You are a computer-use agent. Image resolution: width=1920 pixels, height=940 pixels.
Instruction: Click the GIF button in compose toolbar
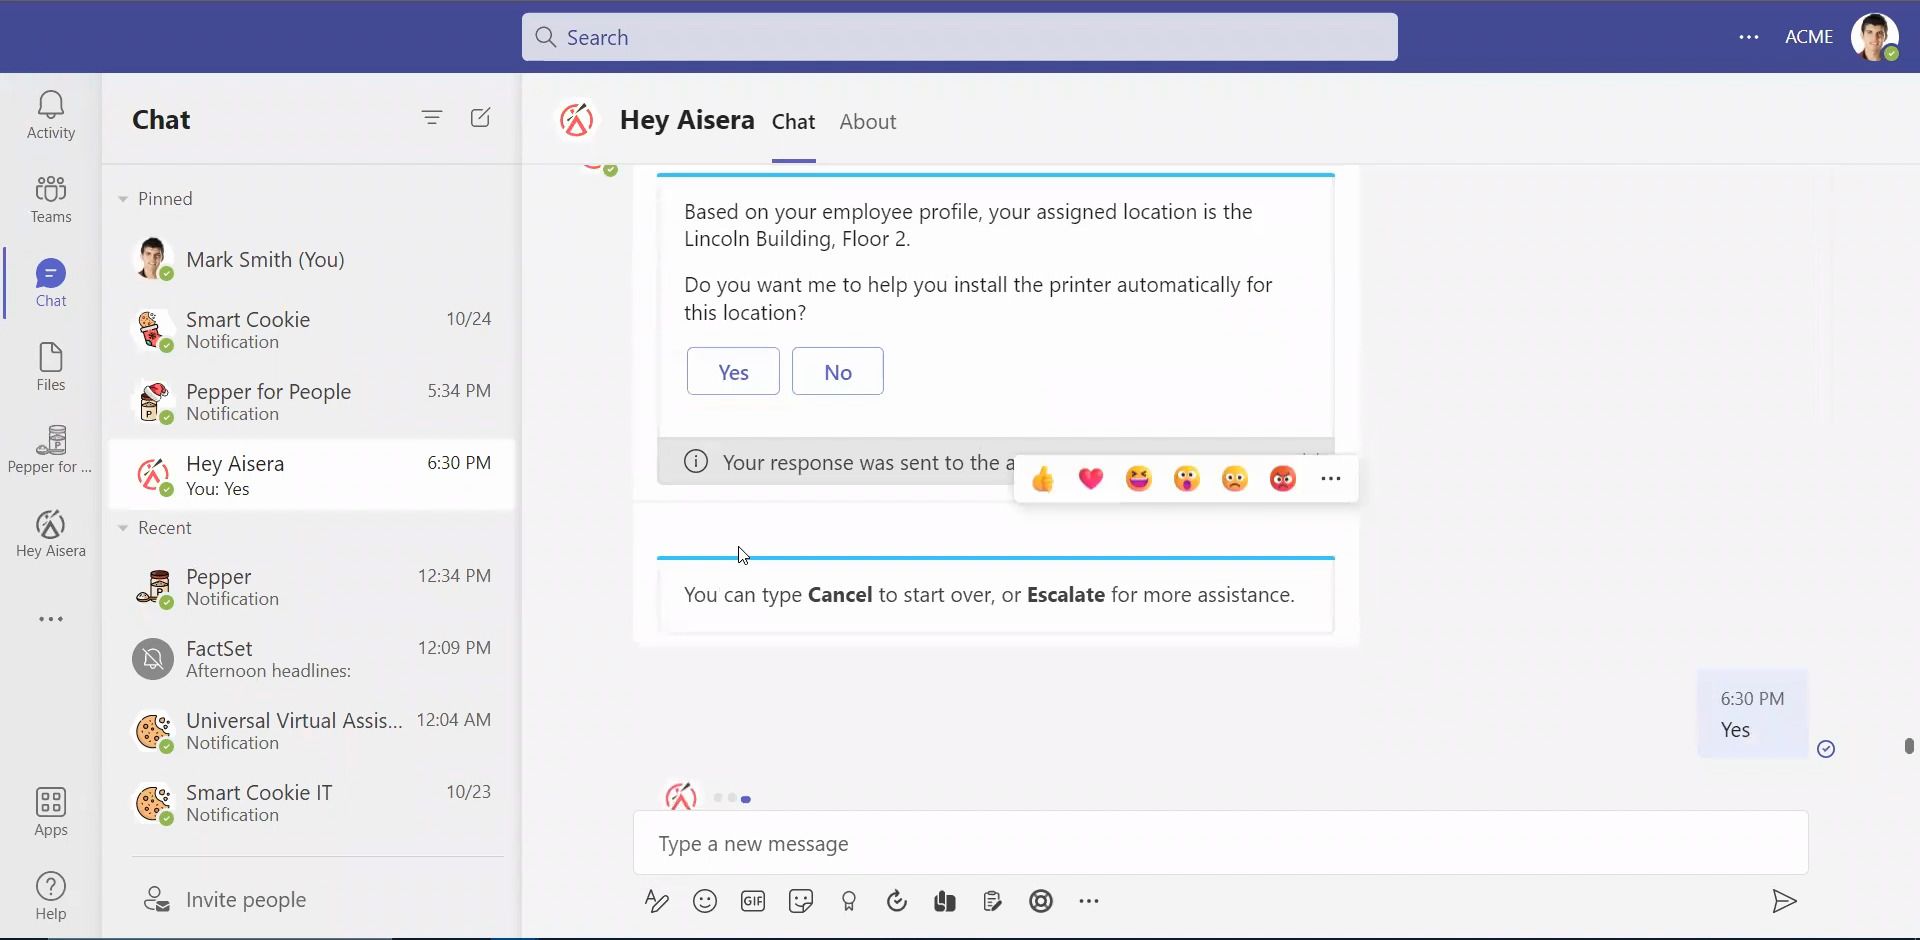tap(753, 902)
